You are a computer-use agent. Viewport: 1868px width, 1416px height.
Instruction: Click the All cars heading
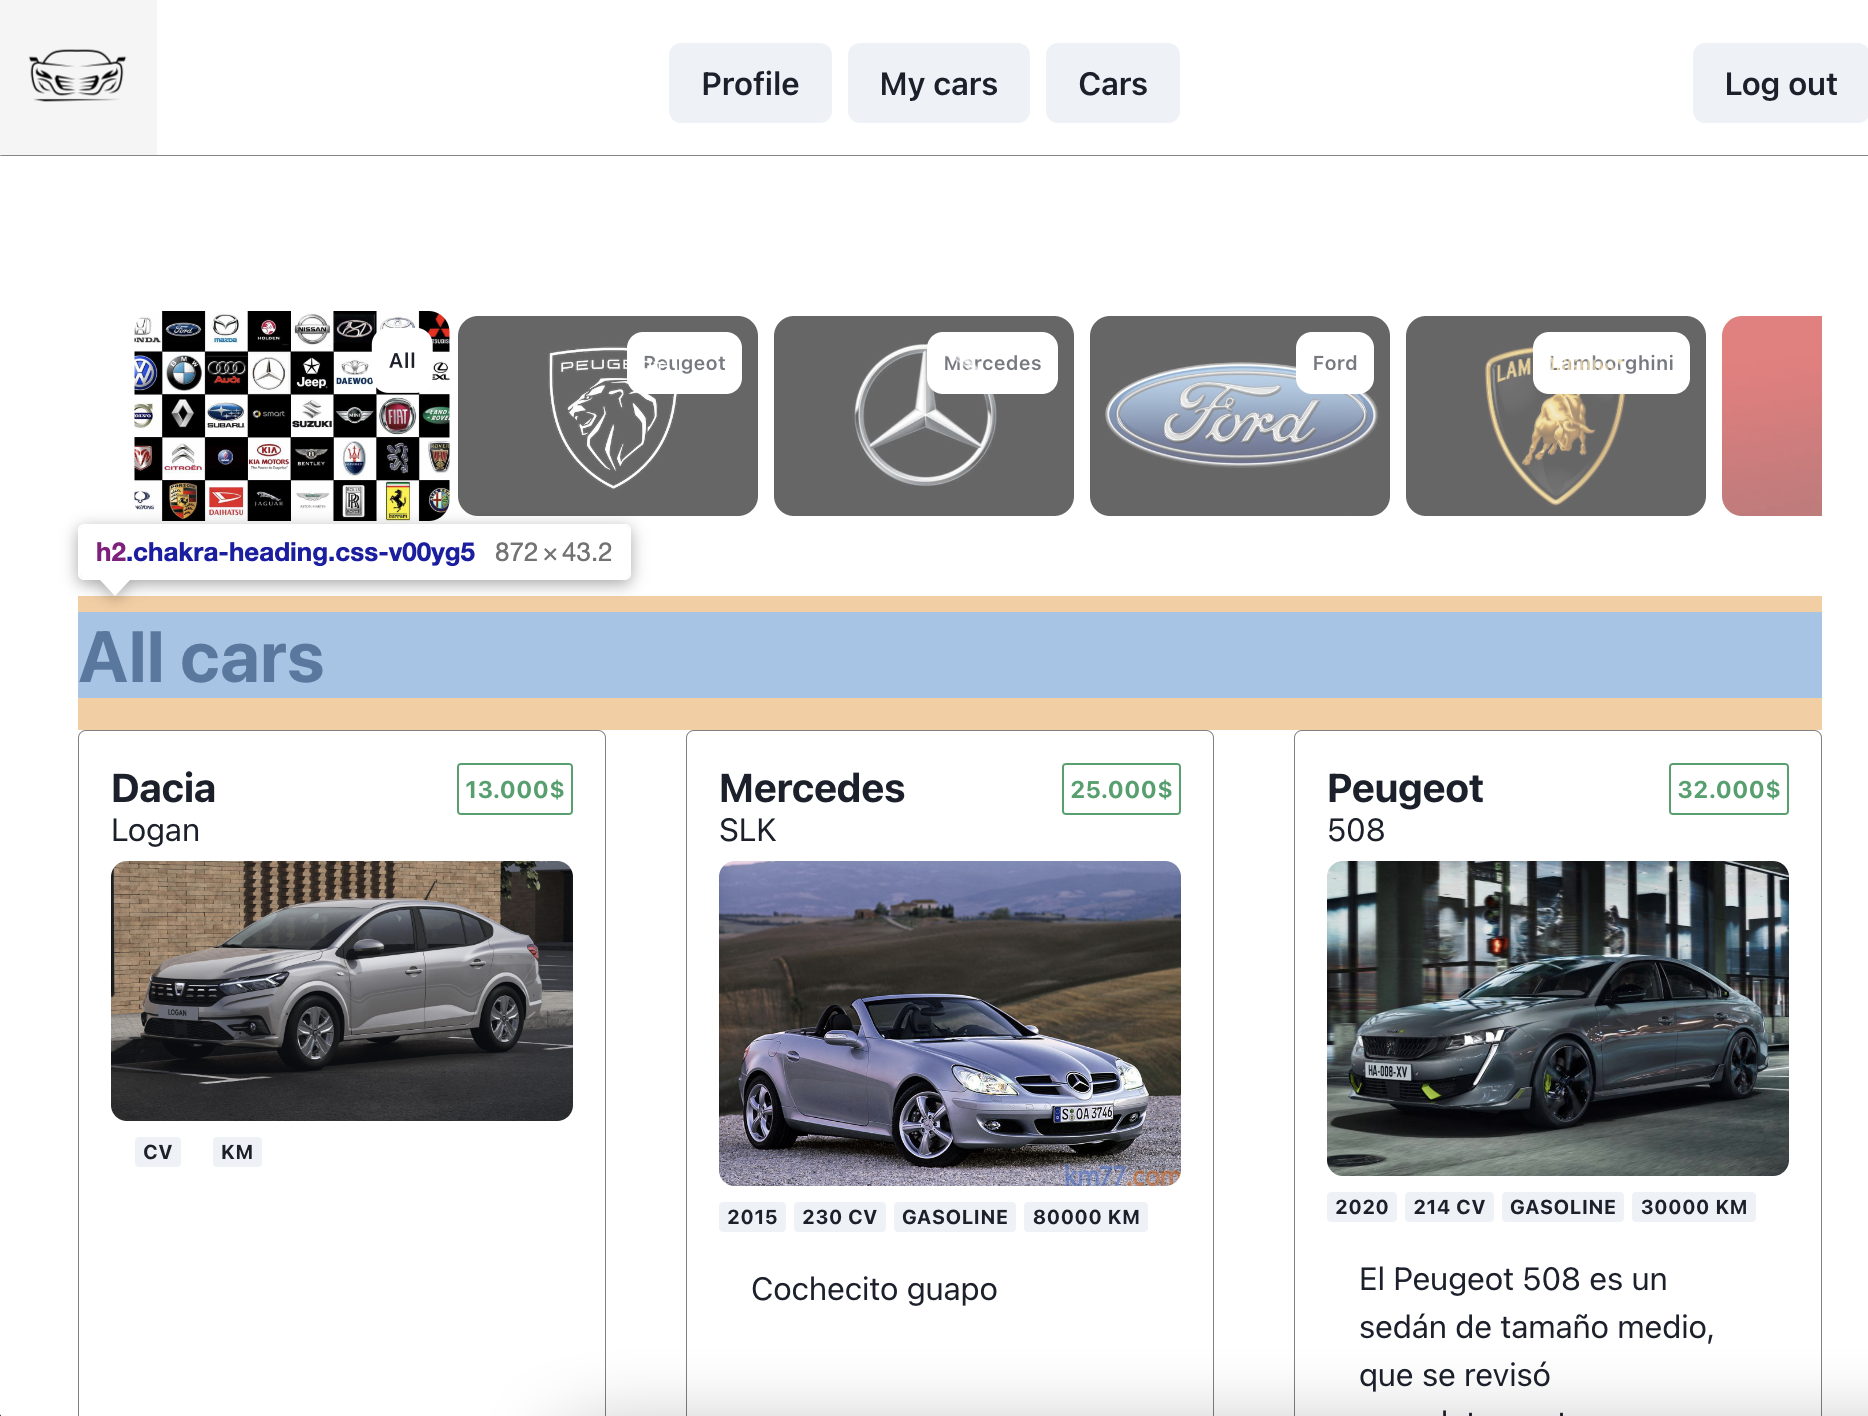(202, 657)
